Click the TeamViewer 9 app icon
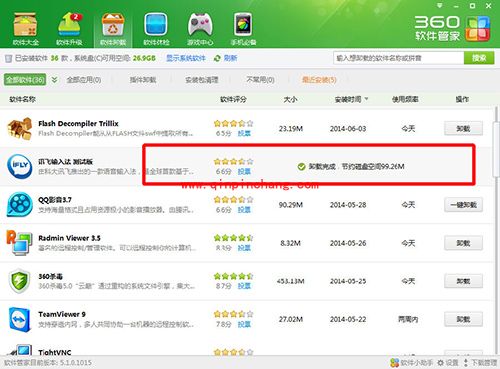The height and width of the screenshot is (369, 500). pyautogui.click(x=20, y=319)
